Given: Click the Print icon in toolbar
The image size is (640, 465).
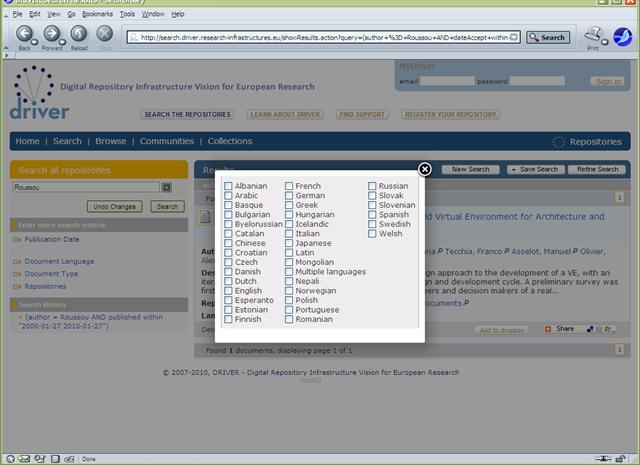Looking at the screenshot, I should tap(593, 34).
